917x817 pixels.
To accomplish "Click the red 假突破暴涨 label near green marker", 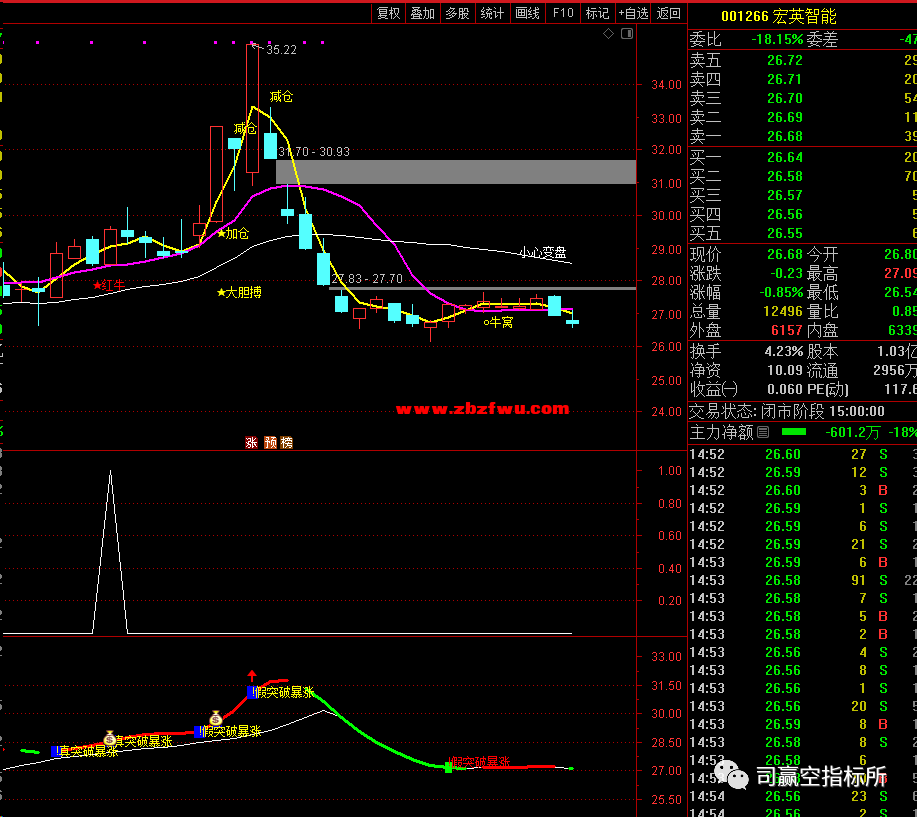I will (482, 762).
